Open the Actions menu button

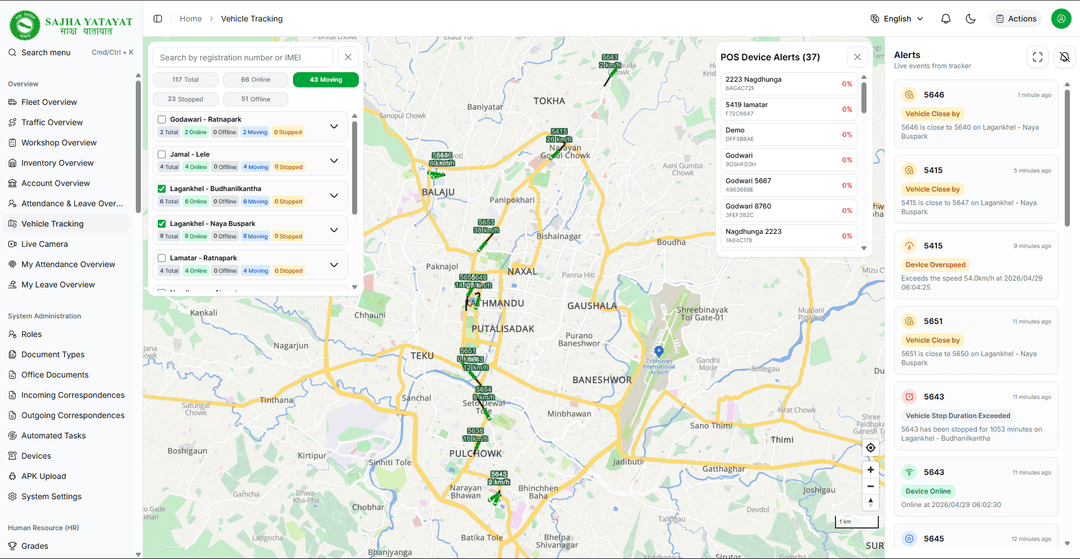click(x=1016, y=19)
